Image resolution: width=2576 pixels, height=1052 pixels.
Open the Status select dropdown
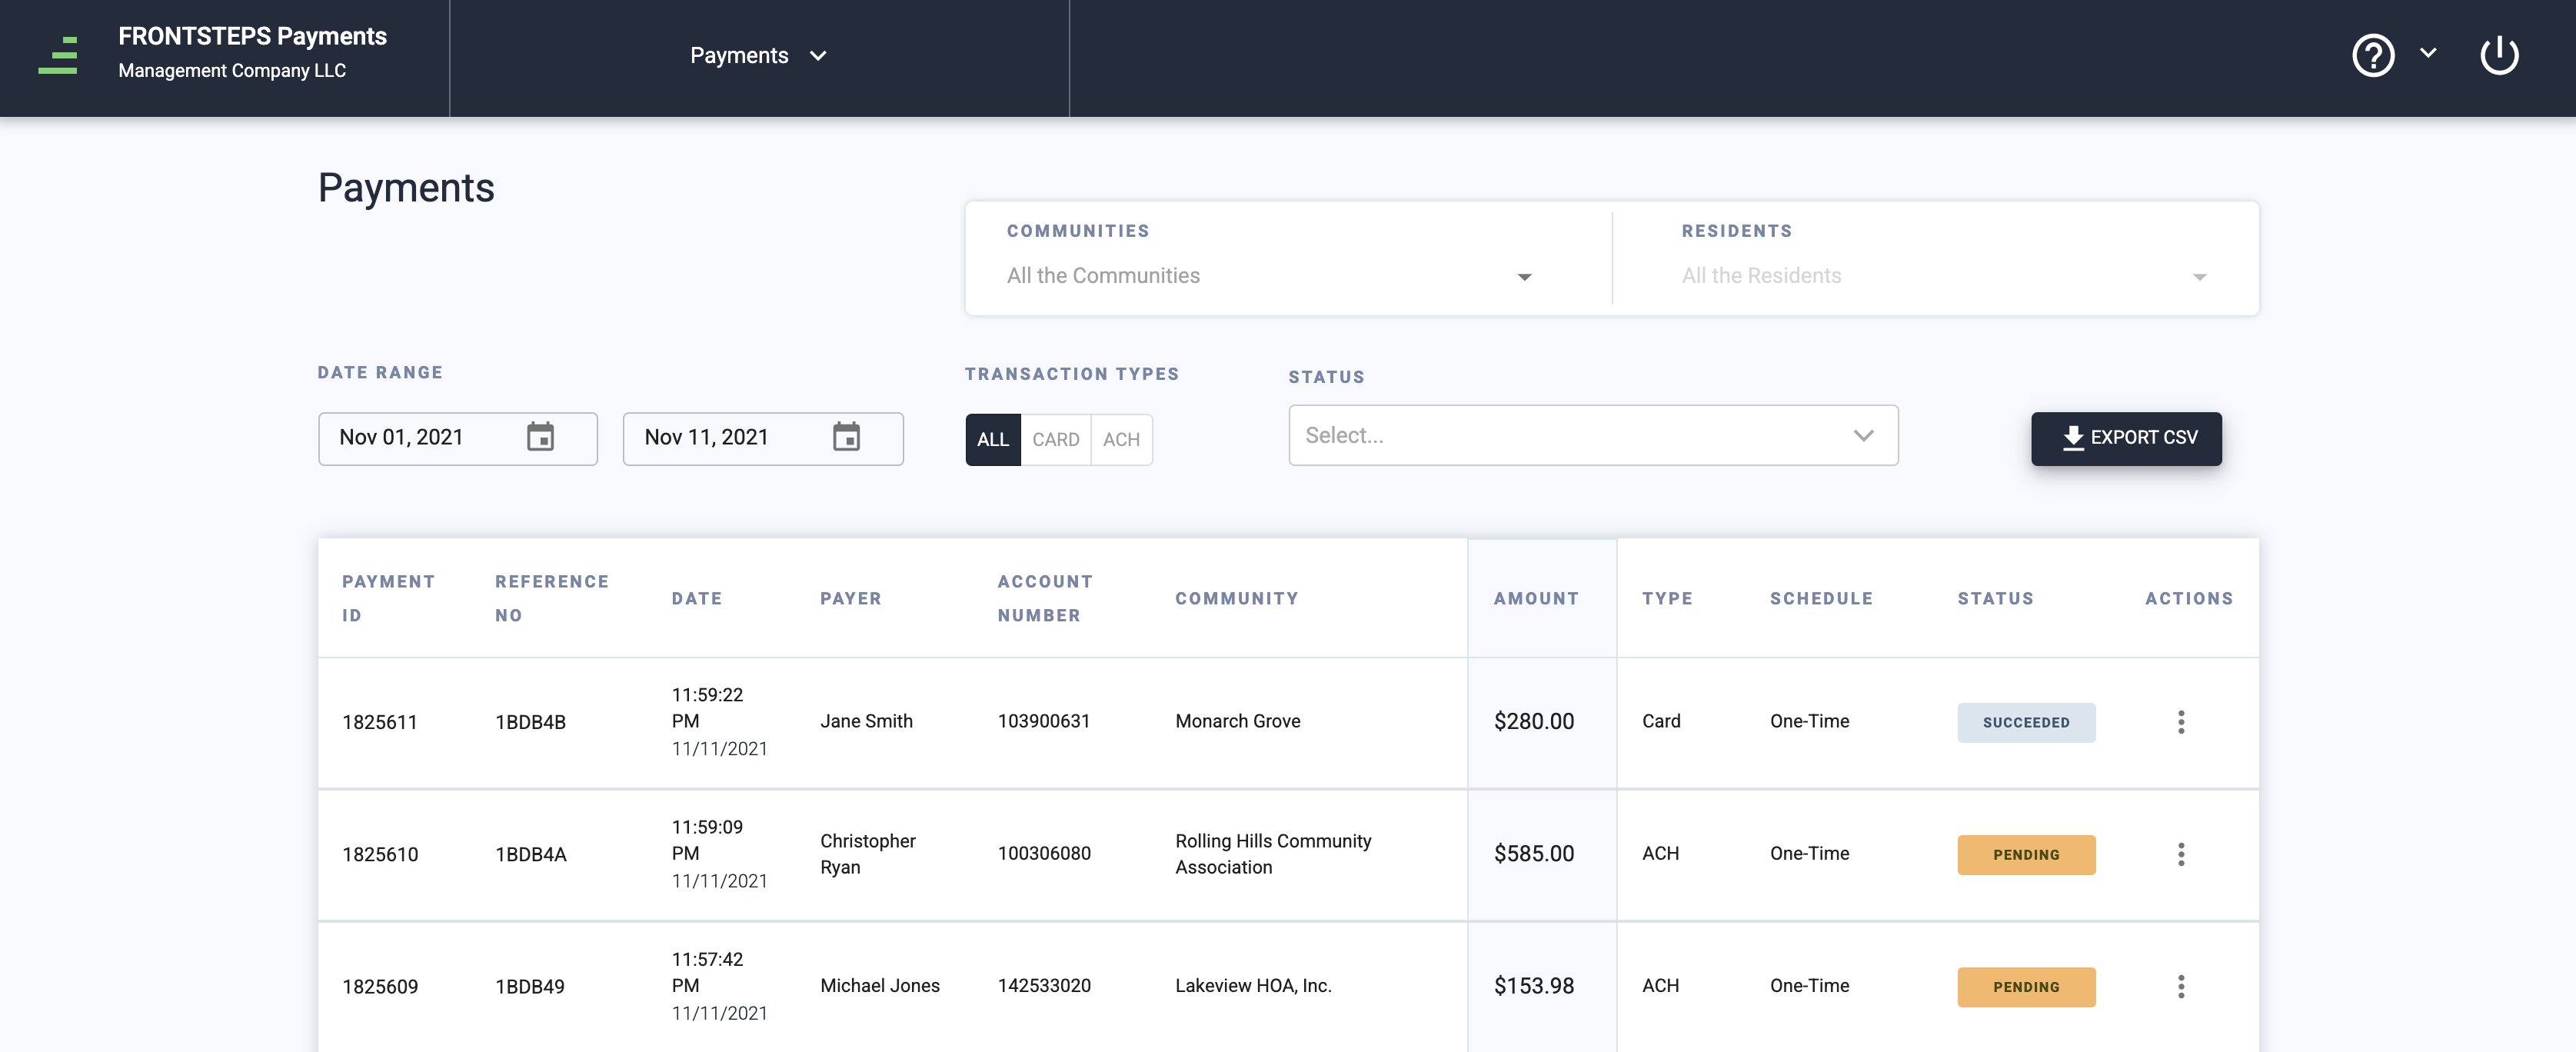[x=1592, y=436]
